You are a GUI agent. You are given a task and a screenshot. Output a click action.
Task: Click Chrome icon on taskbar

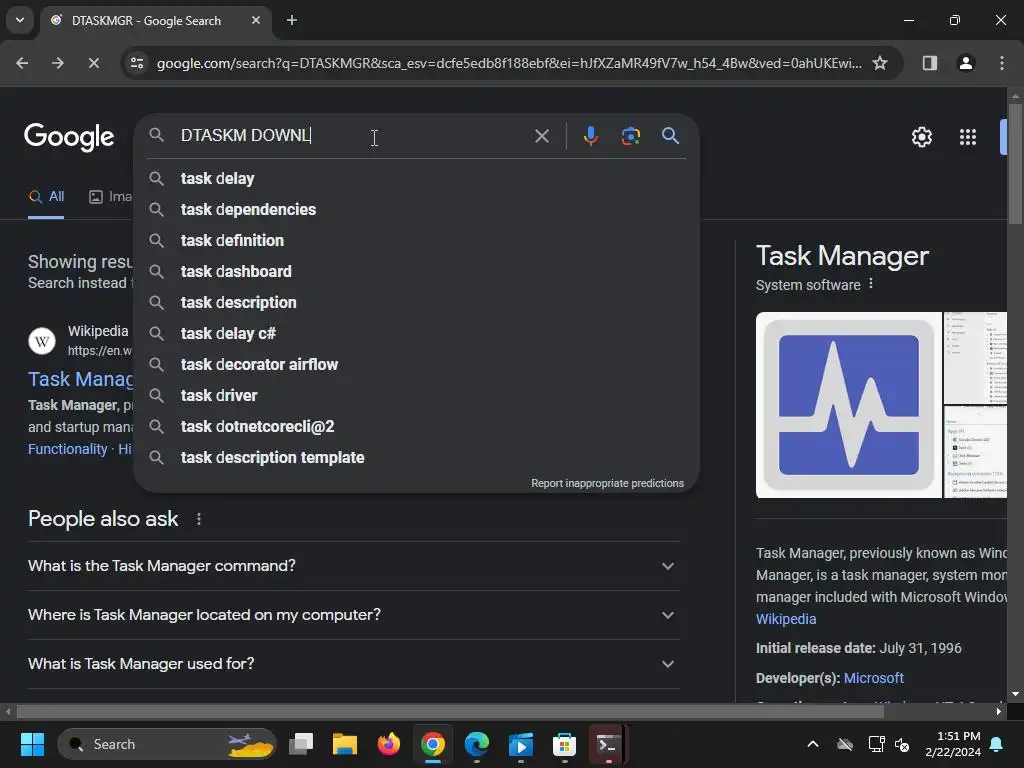coord(432,744)
